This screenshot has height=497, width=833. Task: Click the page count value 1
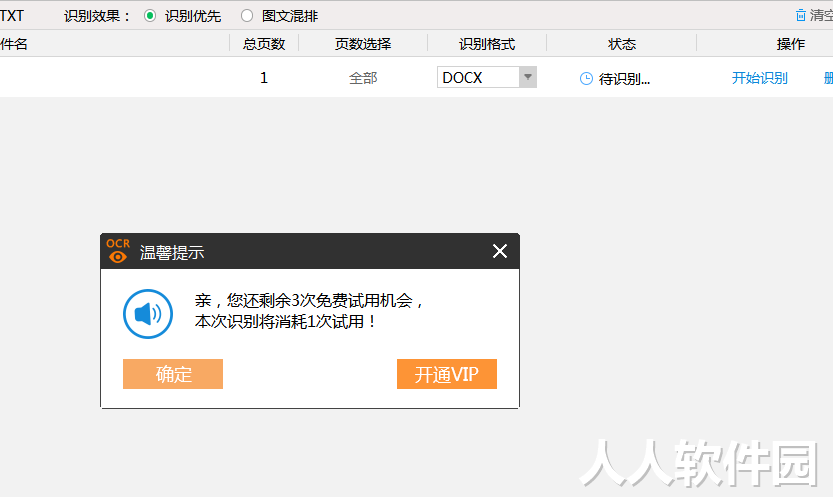tap(264, 78)
